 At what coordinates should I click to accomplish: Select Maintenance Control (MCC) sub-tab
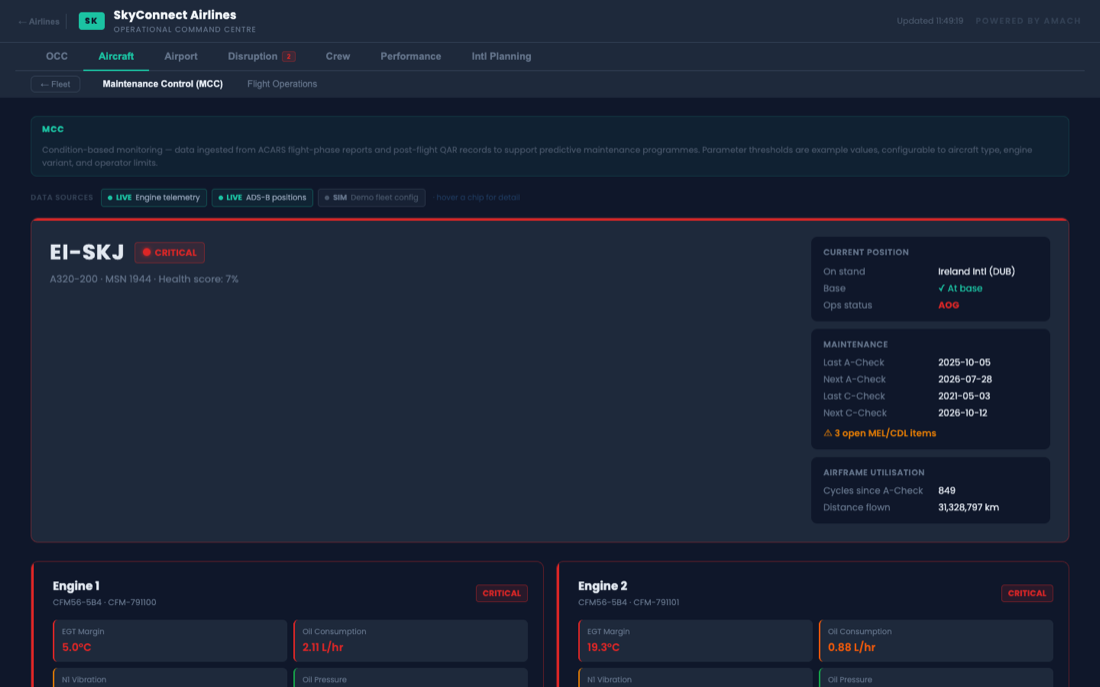click(163, 84)
